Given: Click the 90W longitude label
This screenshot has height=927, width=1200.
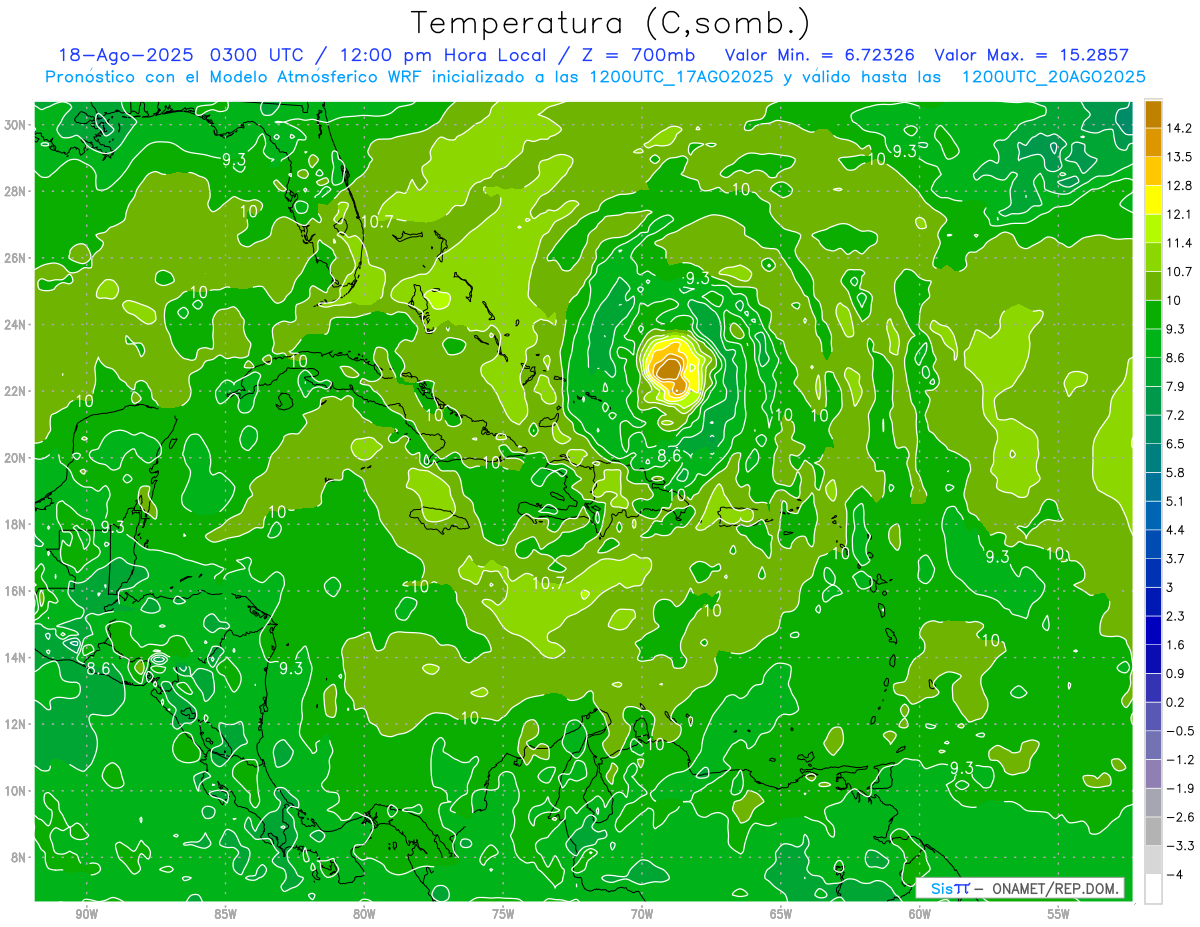Looking at the screenshot, I should pyautogui.click(x=86, y=914).
